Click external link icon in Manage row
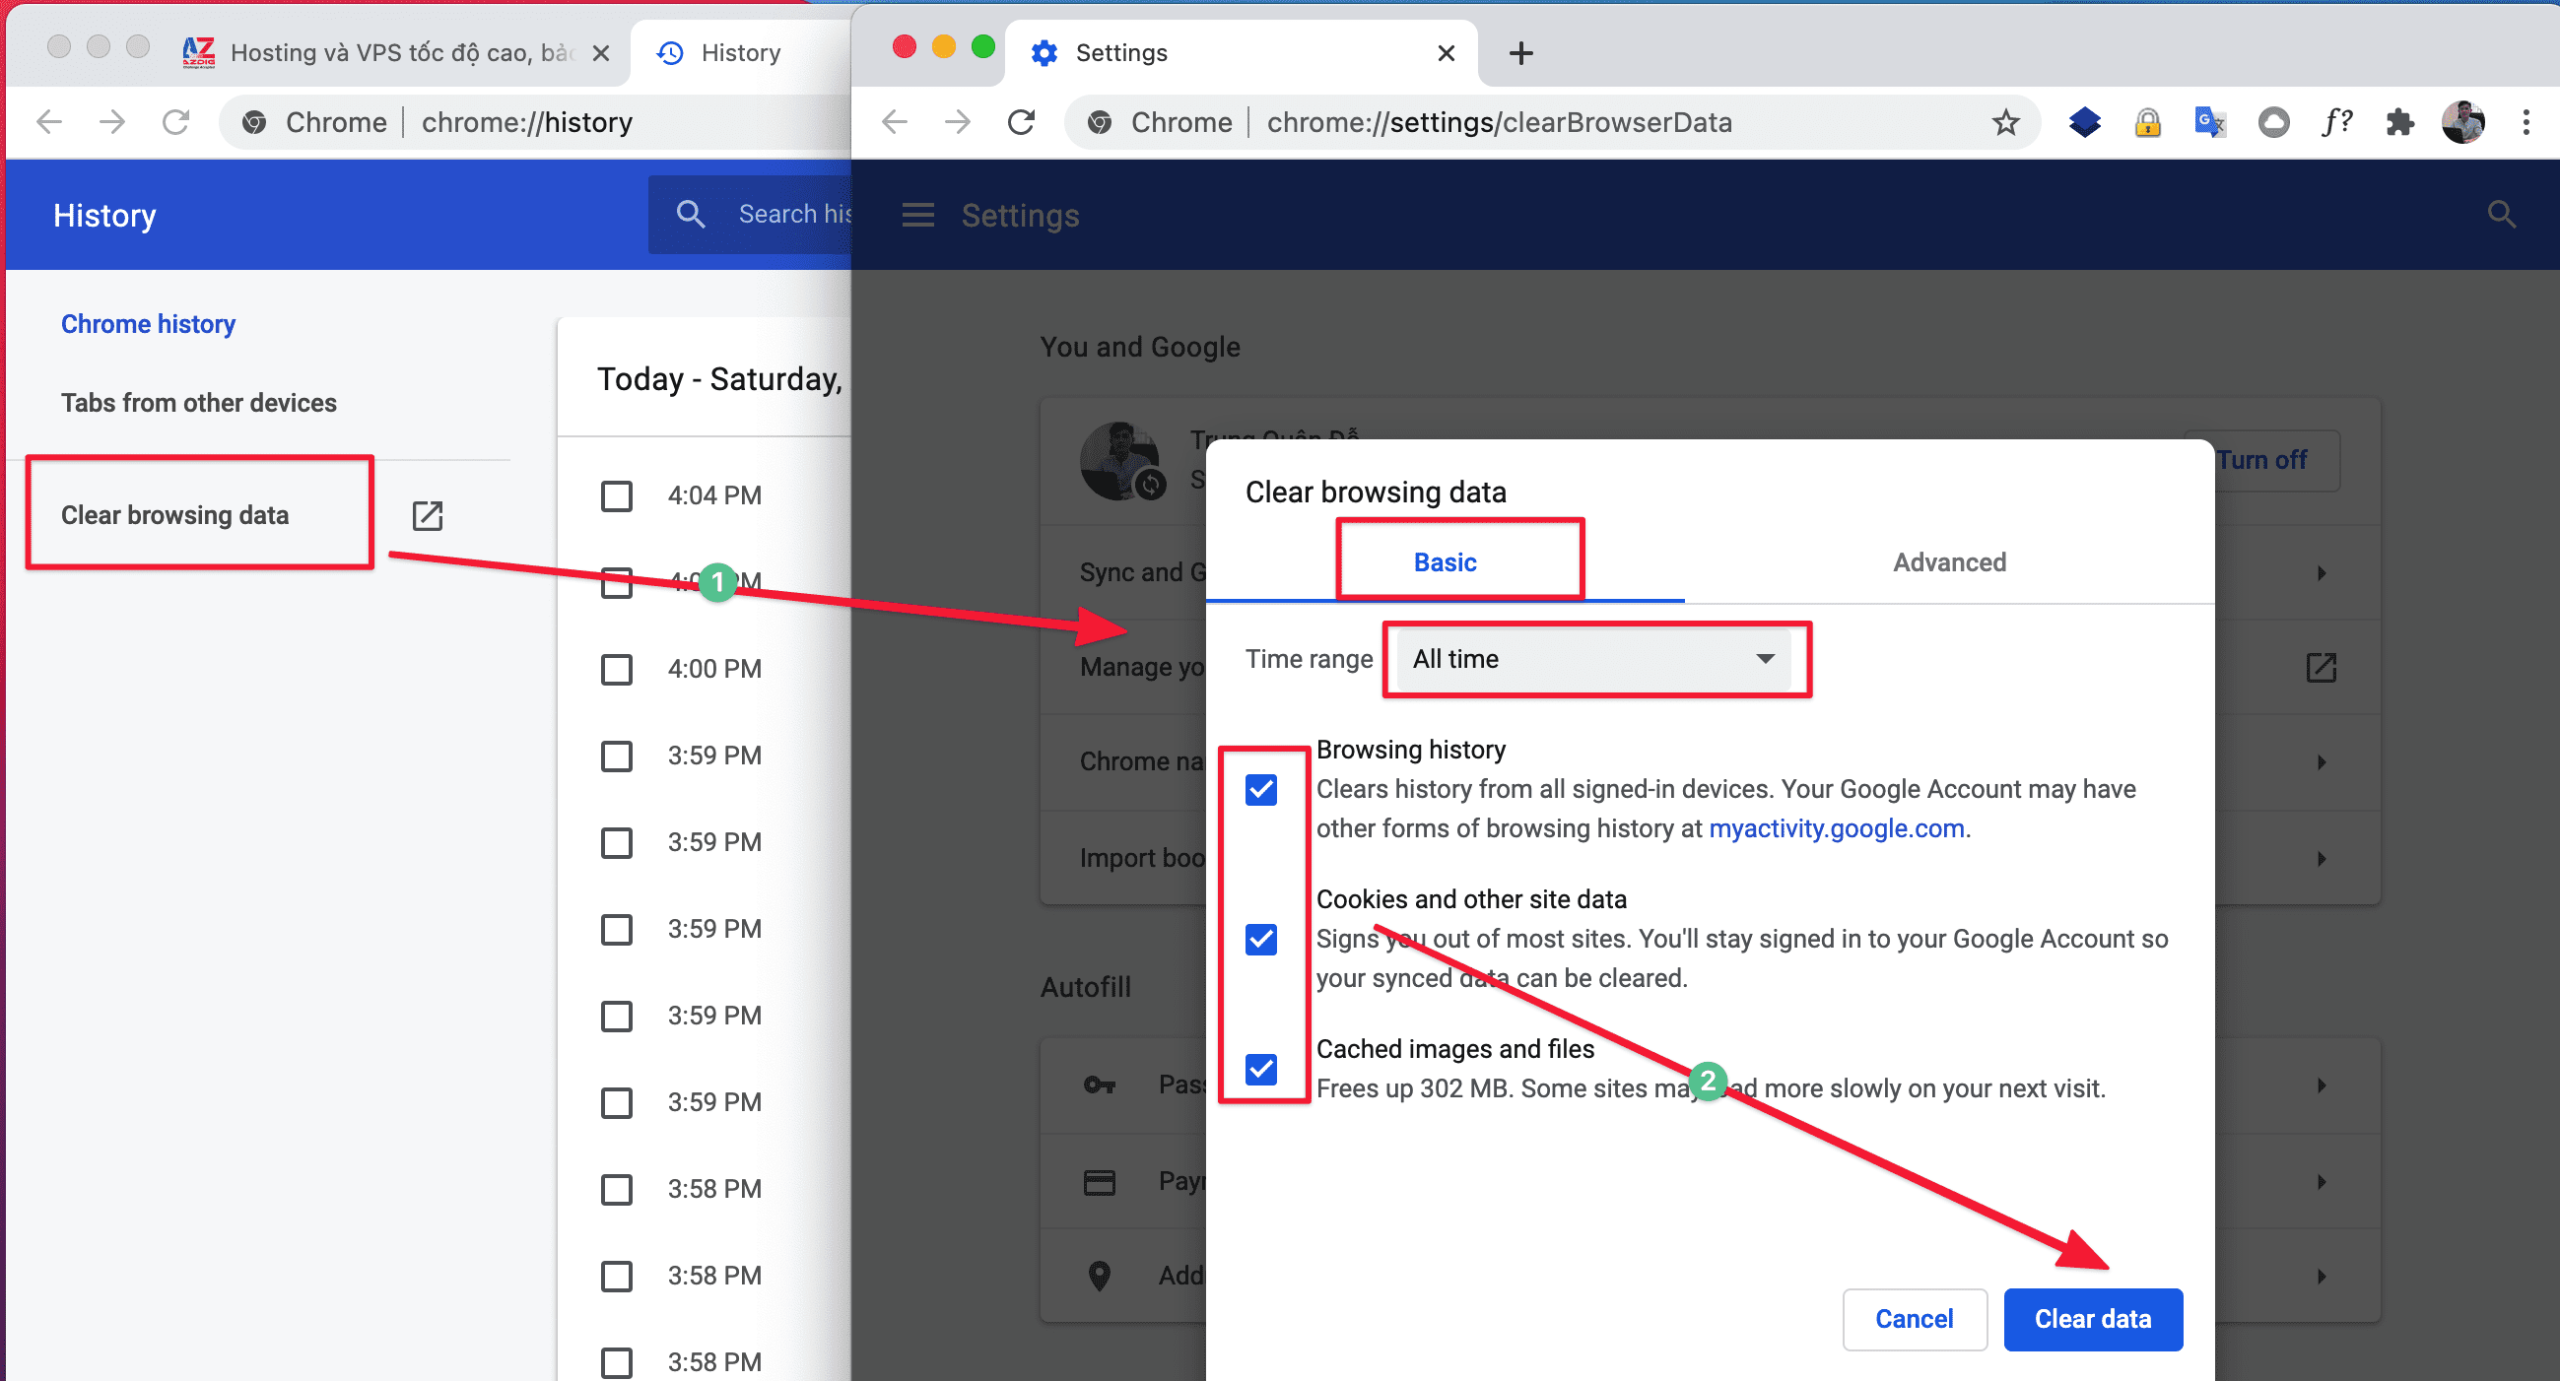Screen dimensions: 2560x1381 click(x=2320, y=667)
